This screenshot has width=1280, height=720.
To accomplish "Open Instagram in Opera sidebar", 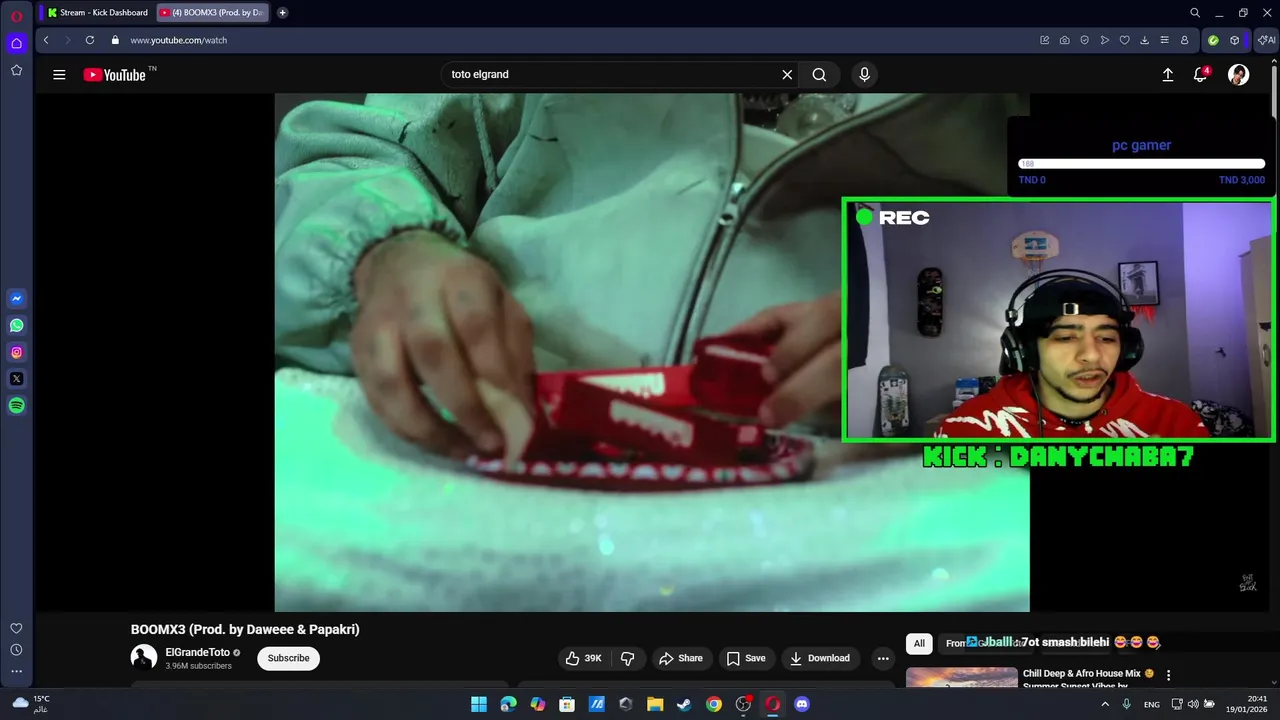I will tap(16, 352).
